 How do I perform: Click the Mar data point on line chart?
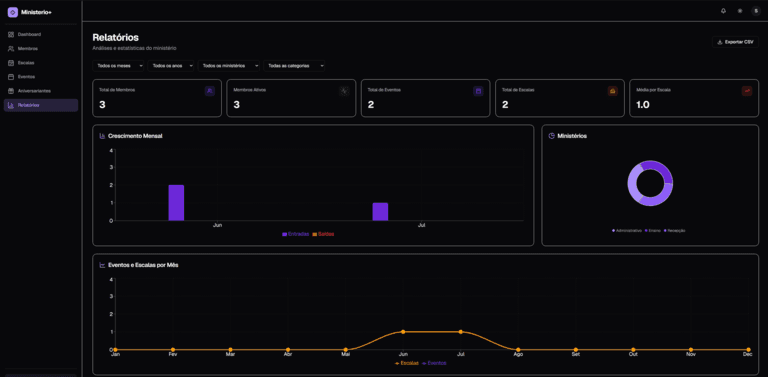point(230,350)
